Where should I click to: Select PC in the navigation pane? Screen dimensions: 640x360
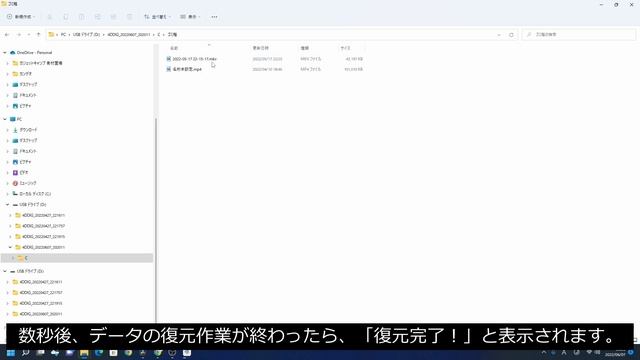19,119
